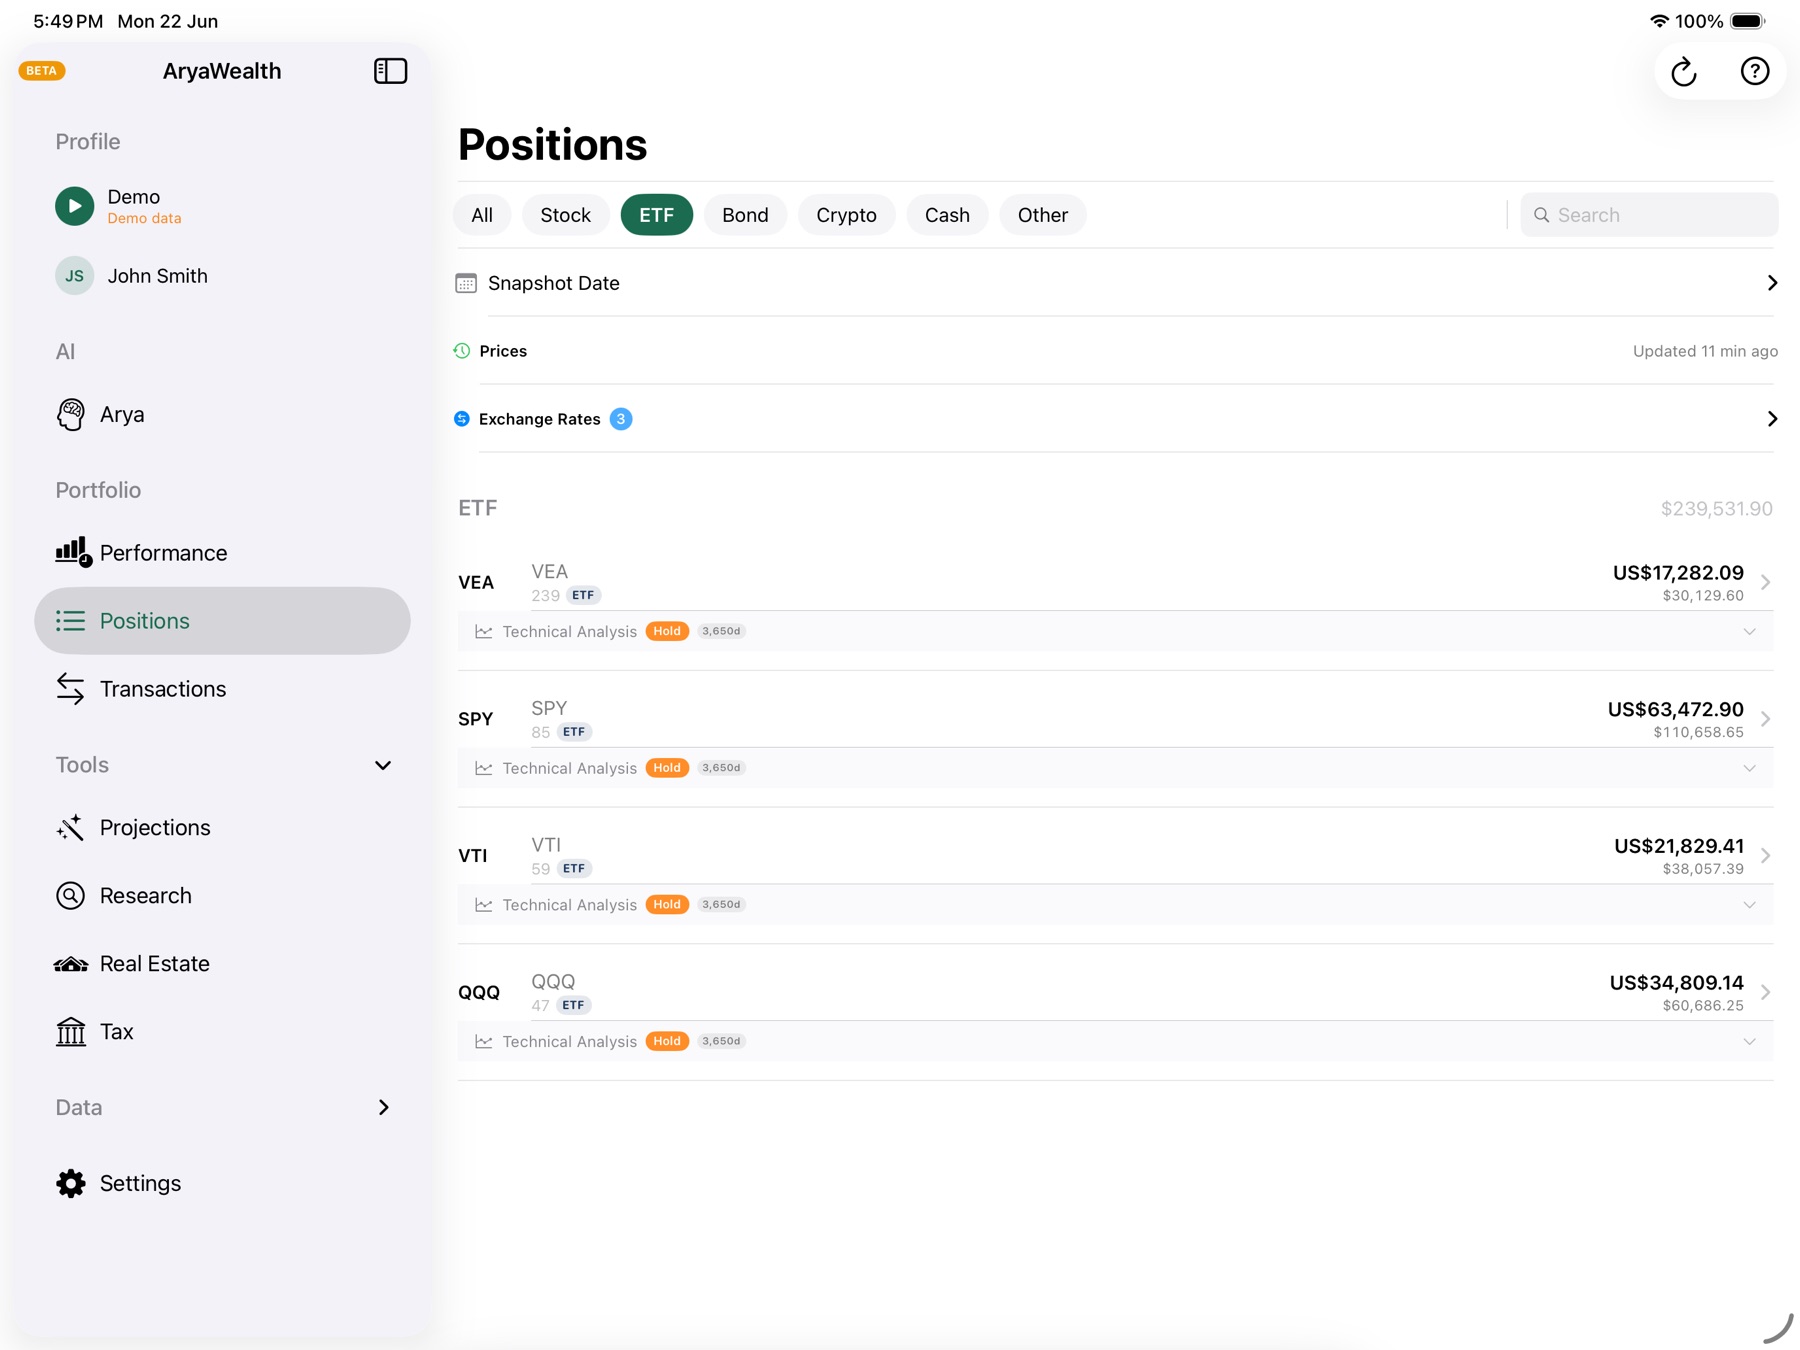Click VTI value US$21,829.41
This screenshot has width=1800, height=1350.
pos(1679,846)
